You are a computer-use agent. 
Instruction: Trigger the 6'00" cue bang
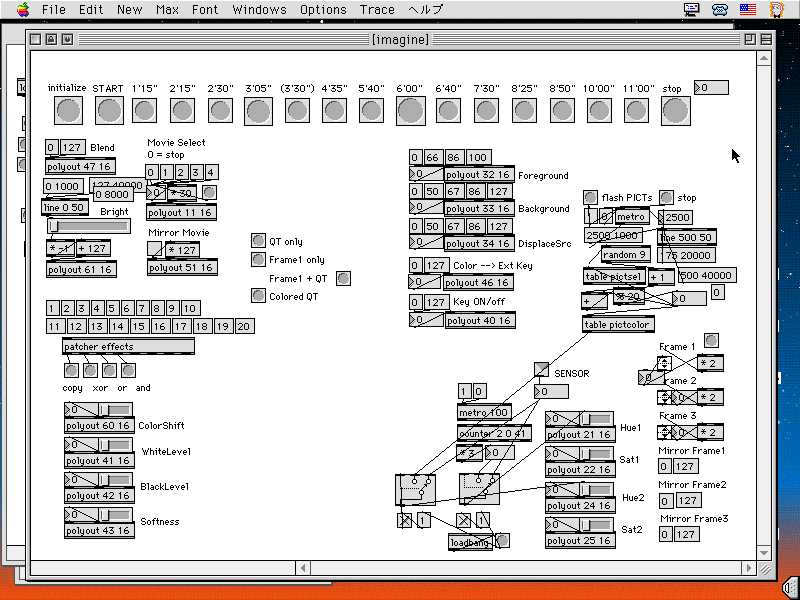pyautogui.click(x=411, y=111)
